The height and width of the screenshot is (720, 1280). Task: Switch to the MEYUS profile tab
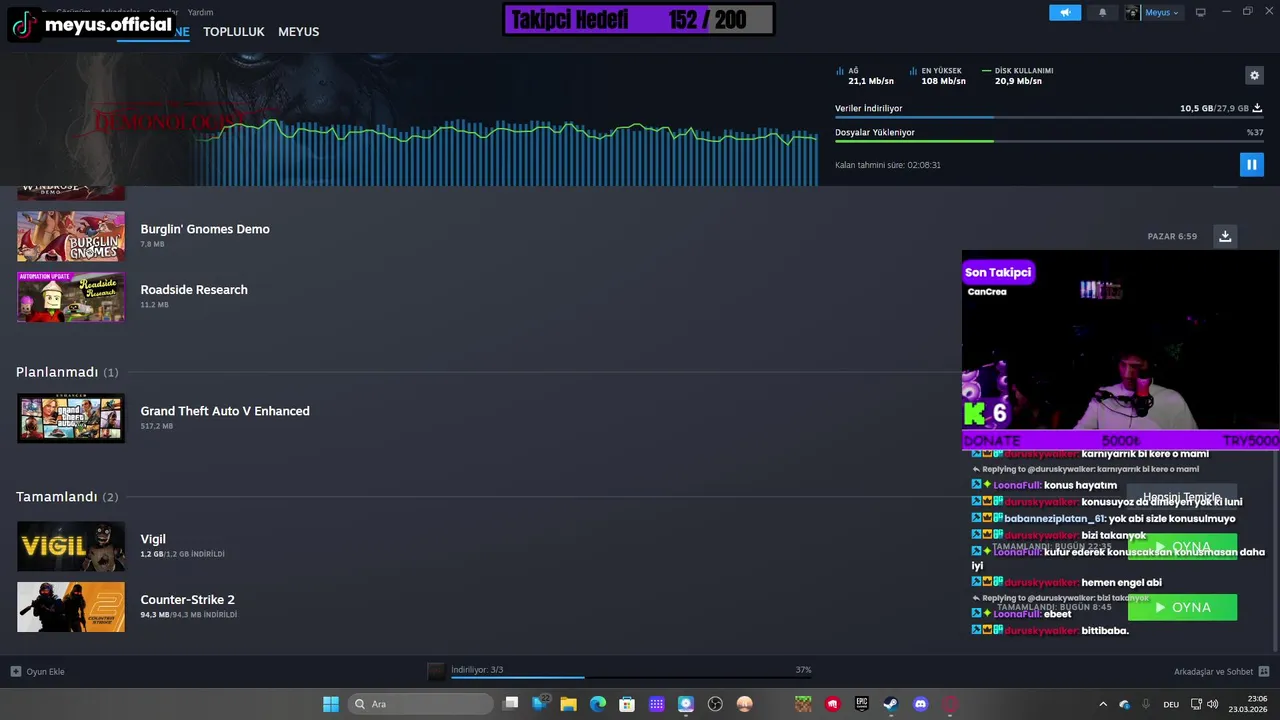[298, 32]
